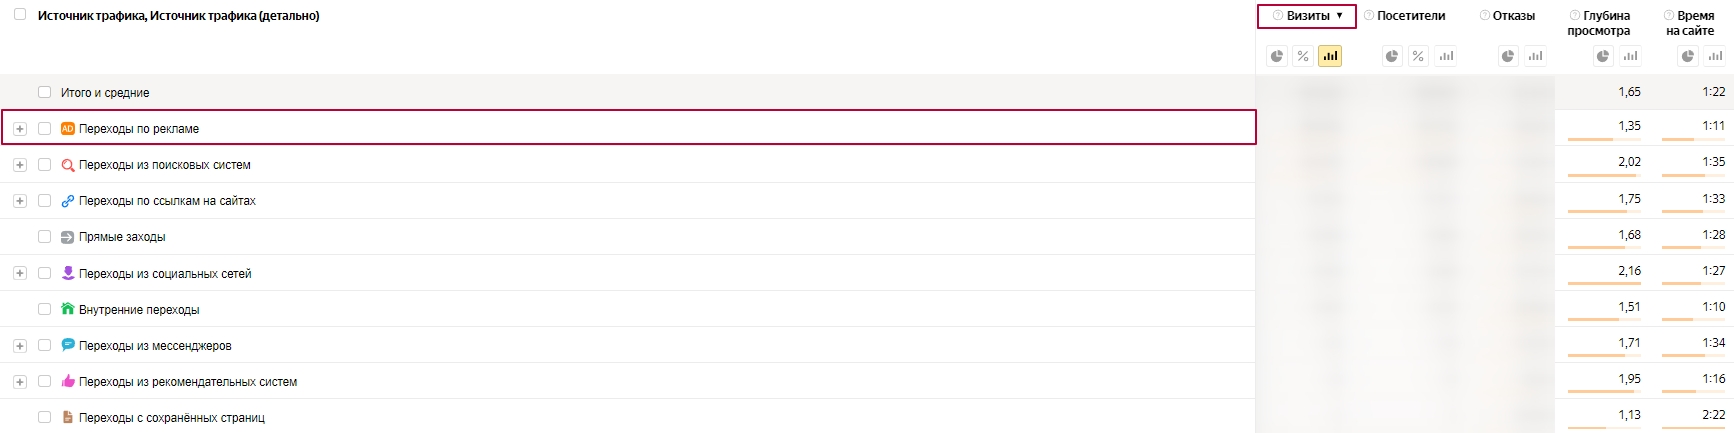
Task: Expand Переходы из социальных сетей row
Action: (20, 273)
